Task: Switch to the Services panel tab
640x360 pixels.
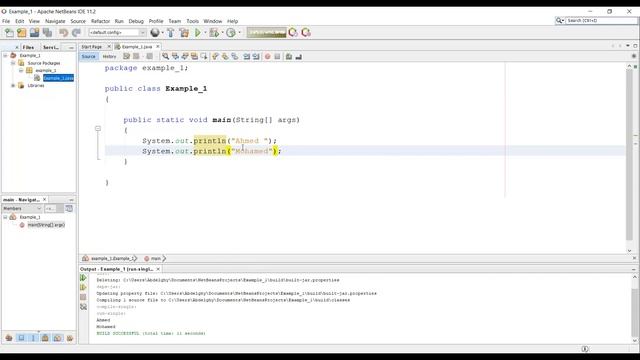Action: pos(51,47)
